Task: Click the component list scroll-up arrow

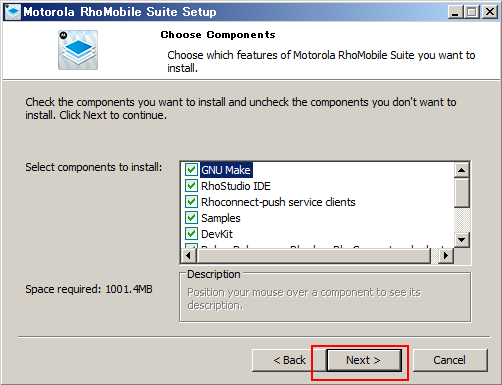Action: click(x=462, y=170)
